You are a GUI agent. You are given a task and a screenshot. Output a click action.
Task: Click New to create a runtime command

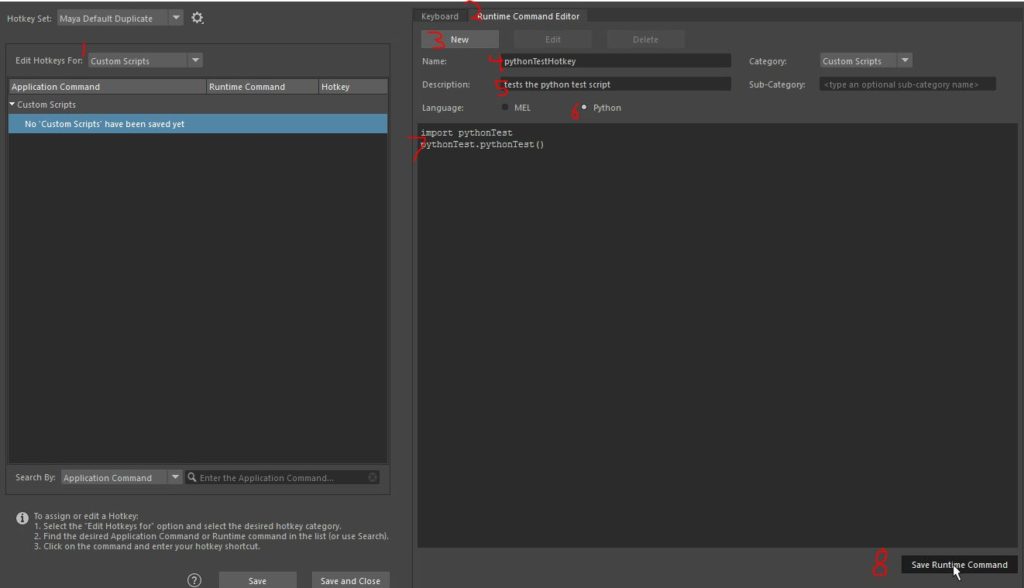(459, 38)
